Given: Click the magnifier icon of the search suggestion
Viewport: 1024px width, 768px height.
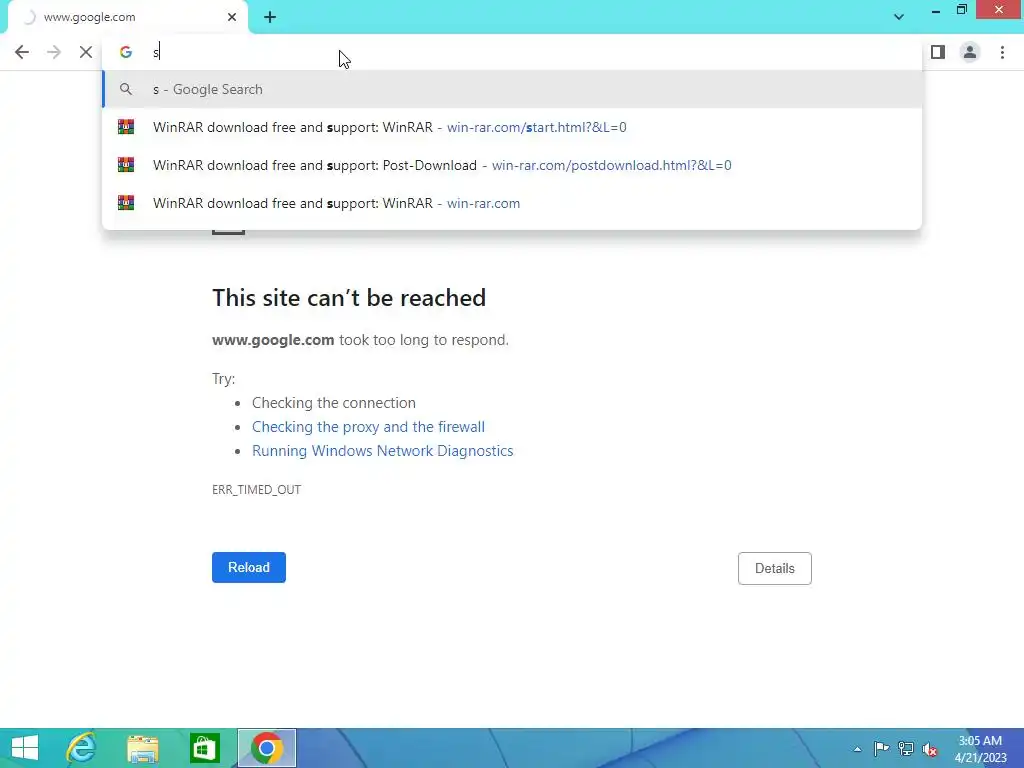Looking at the screenshot, I should pos(125,89).
